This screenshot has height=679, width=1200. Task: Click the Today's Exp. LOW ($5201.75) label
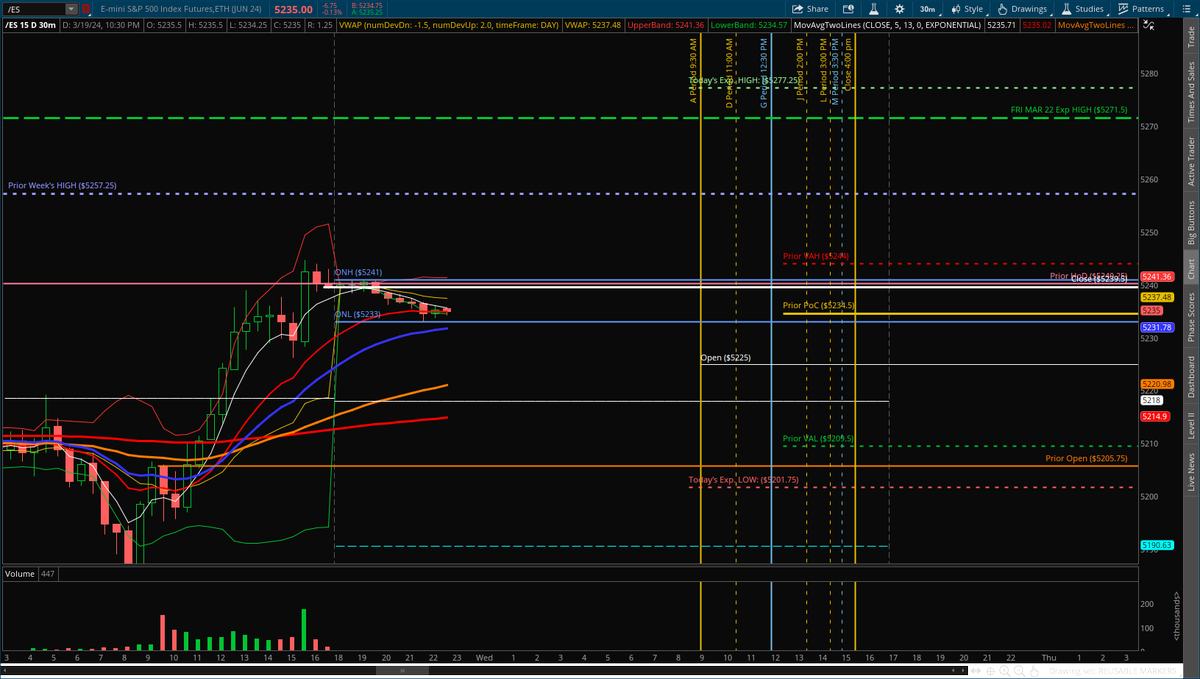pos(743,480)
